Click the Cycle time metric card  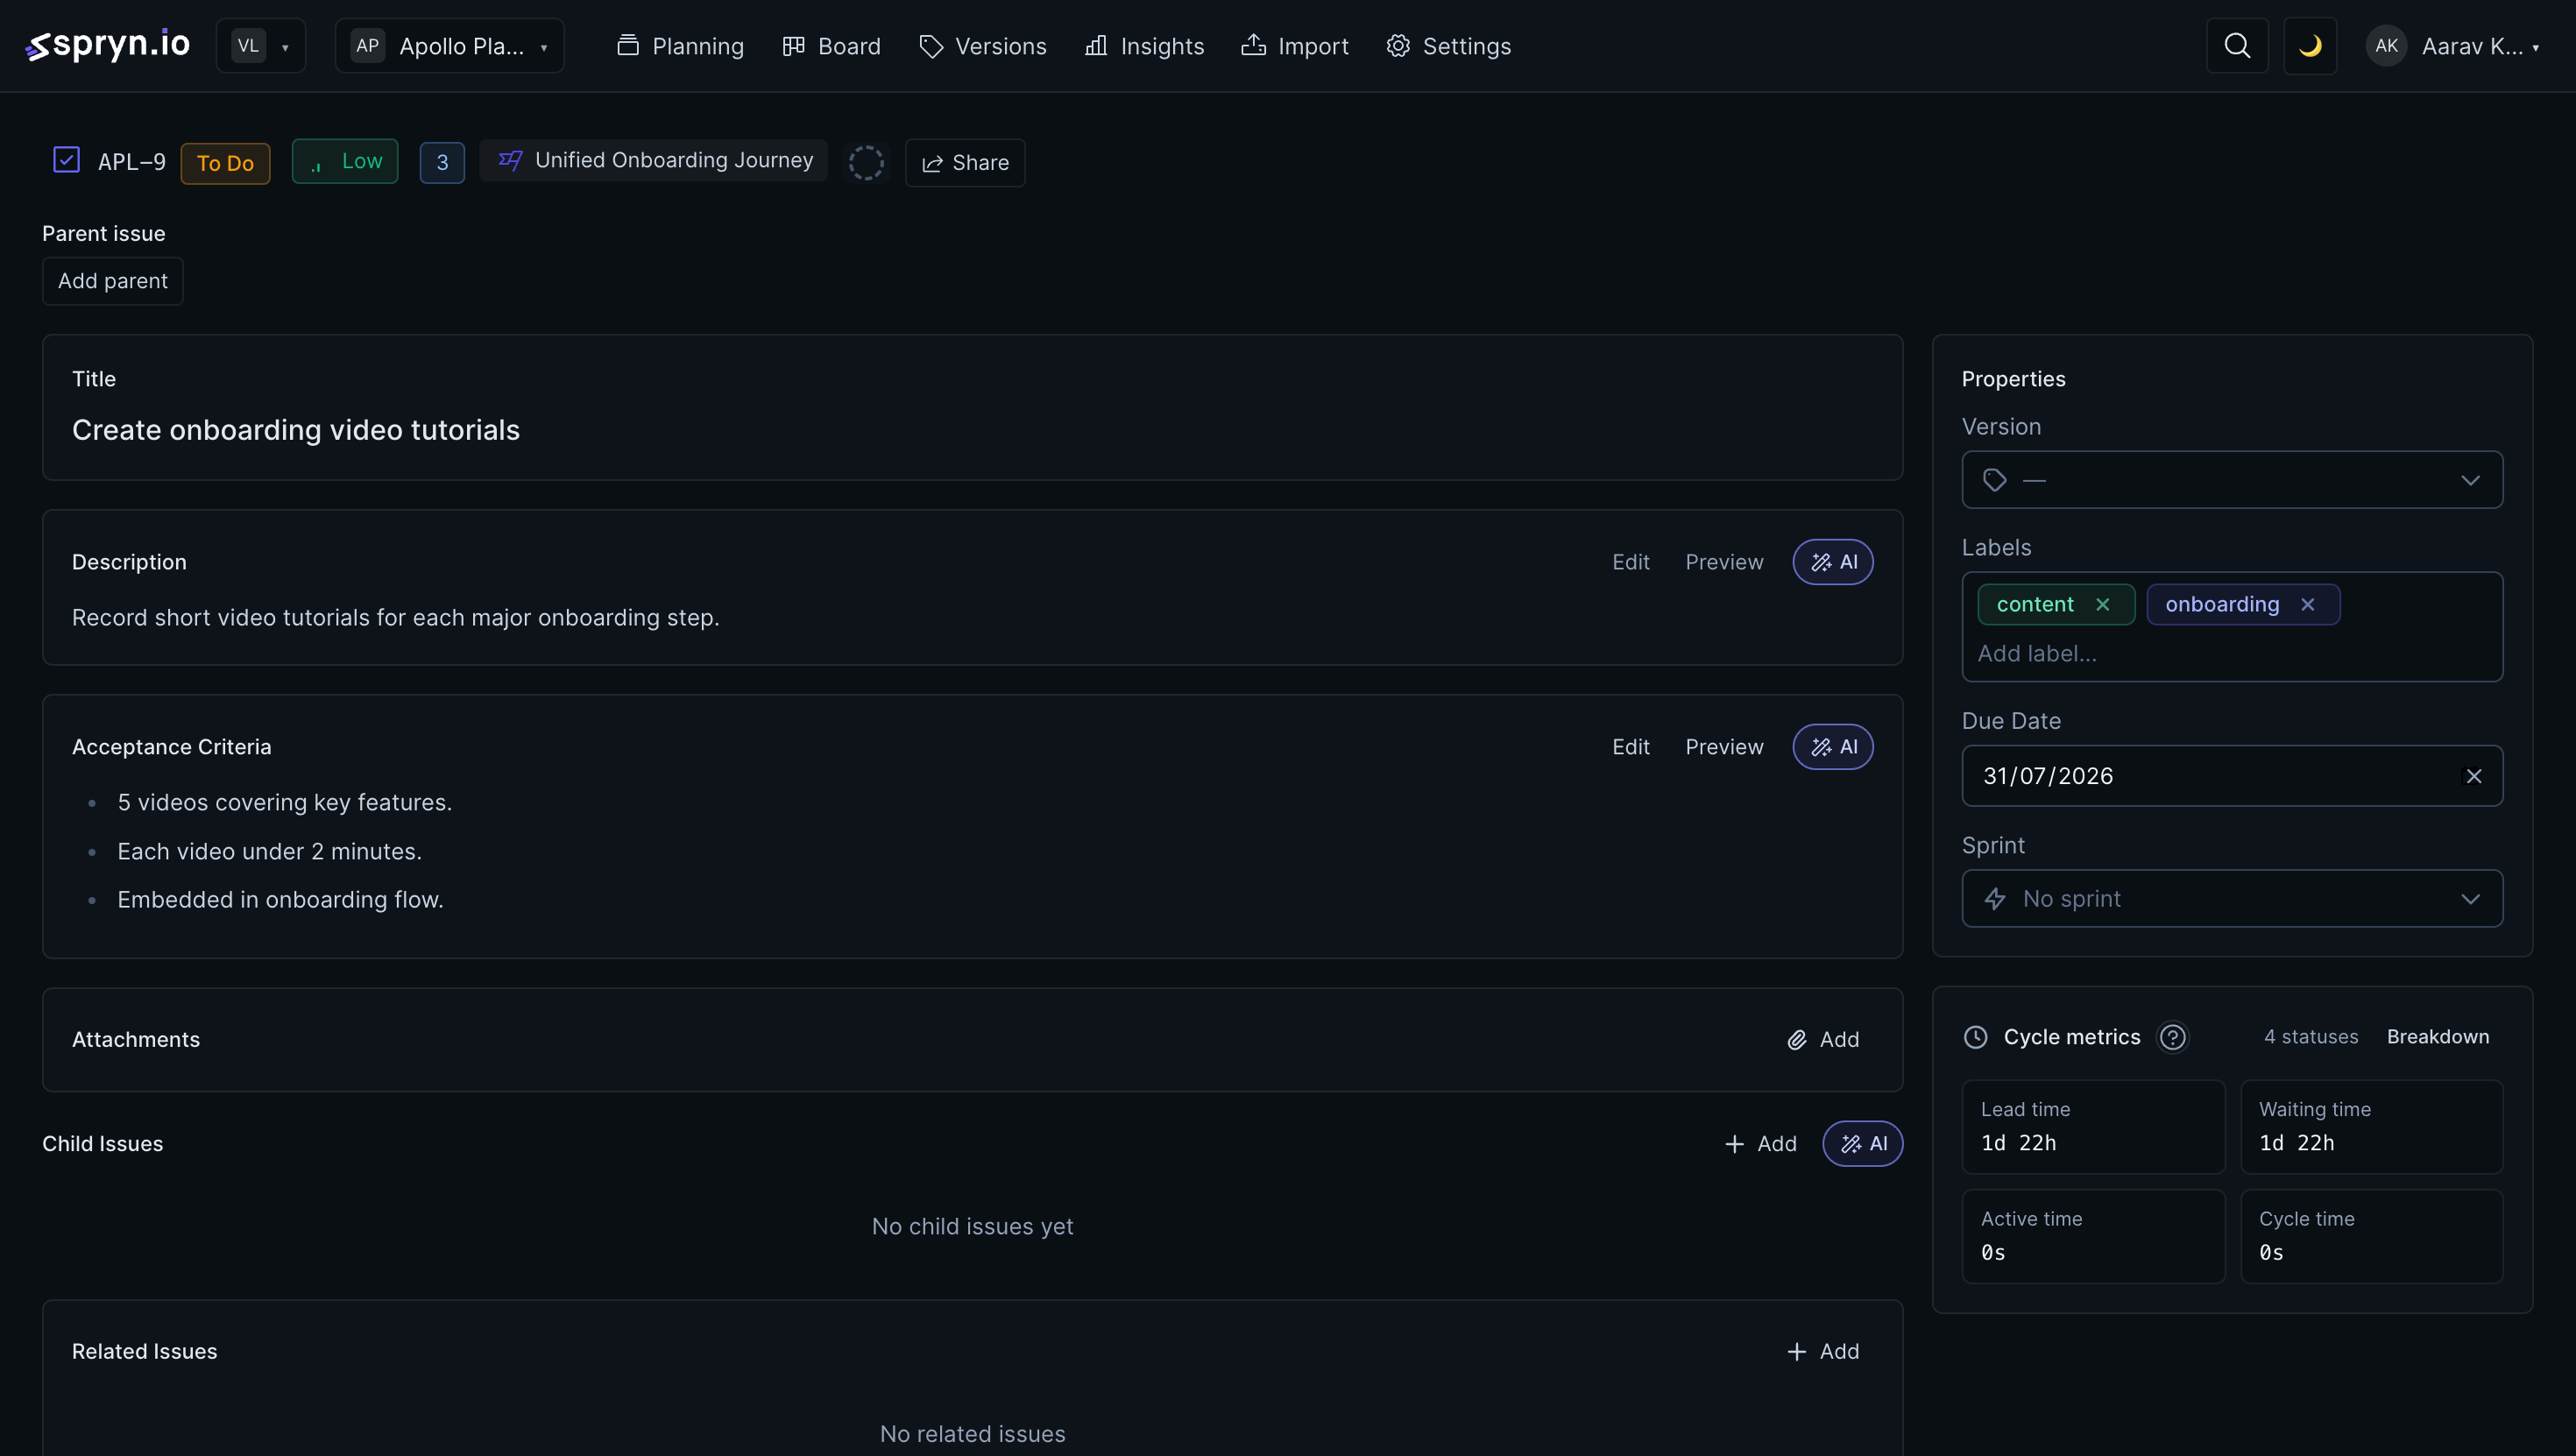click(x=2371, y=1236)
